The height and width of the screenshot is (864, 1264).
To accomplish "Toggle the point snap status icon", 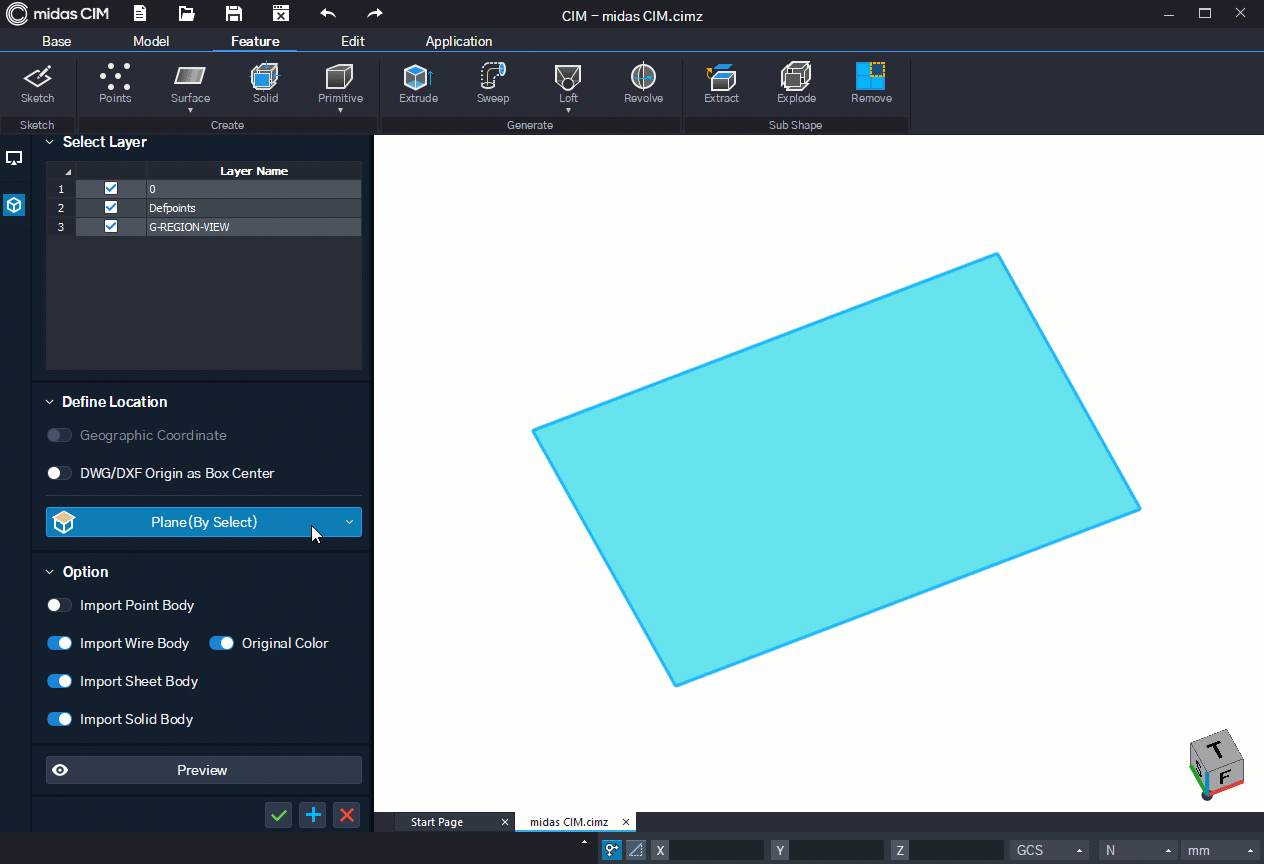I will [x=611, y=850].
